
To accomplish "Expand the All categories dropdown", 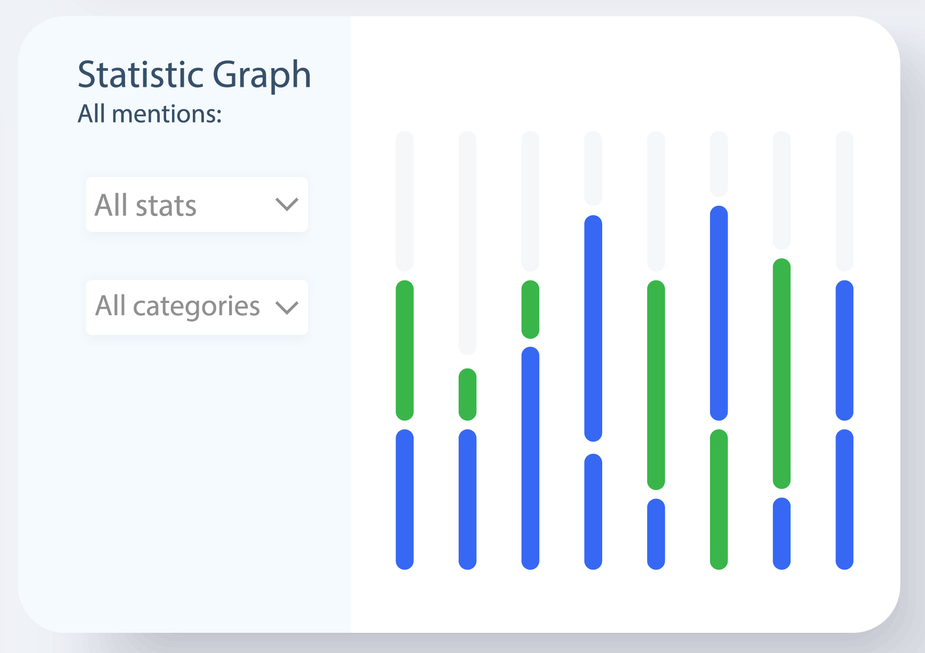I will pos(196,307).
